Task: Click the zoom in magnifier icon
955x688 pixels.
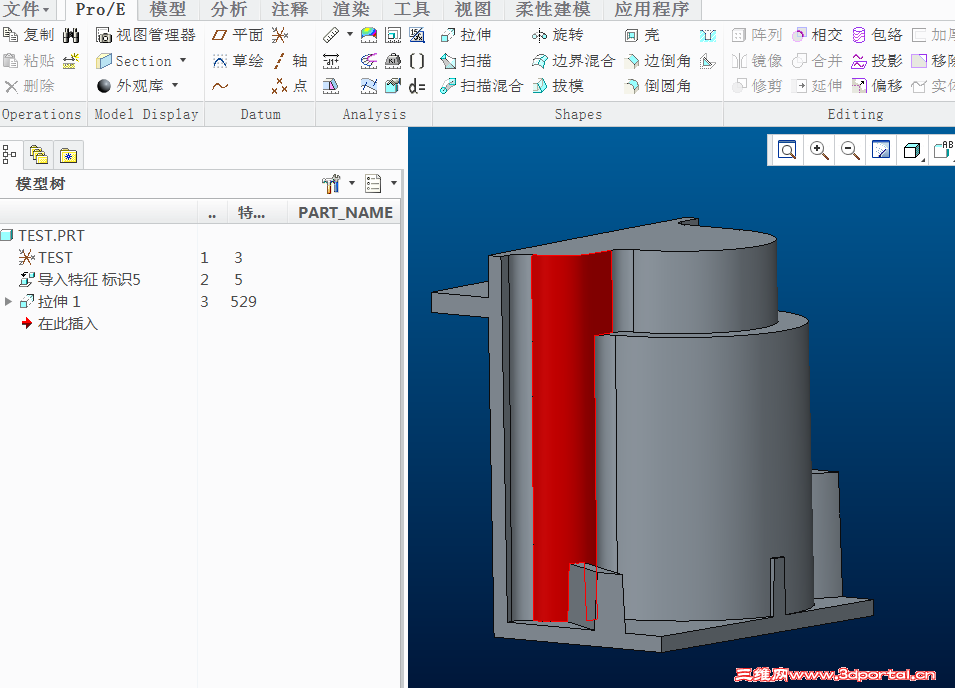Action: point(819,150)
